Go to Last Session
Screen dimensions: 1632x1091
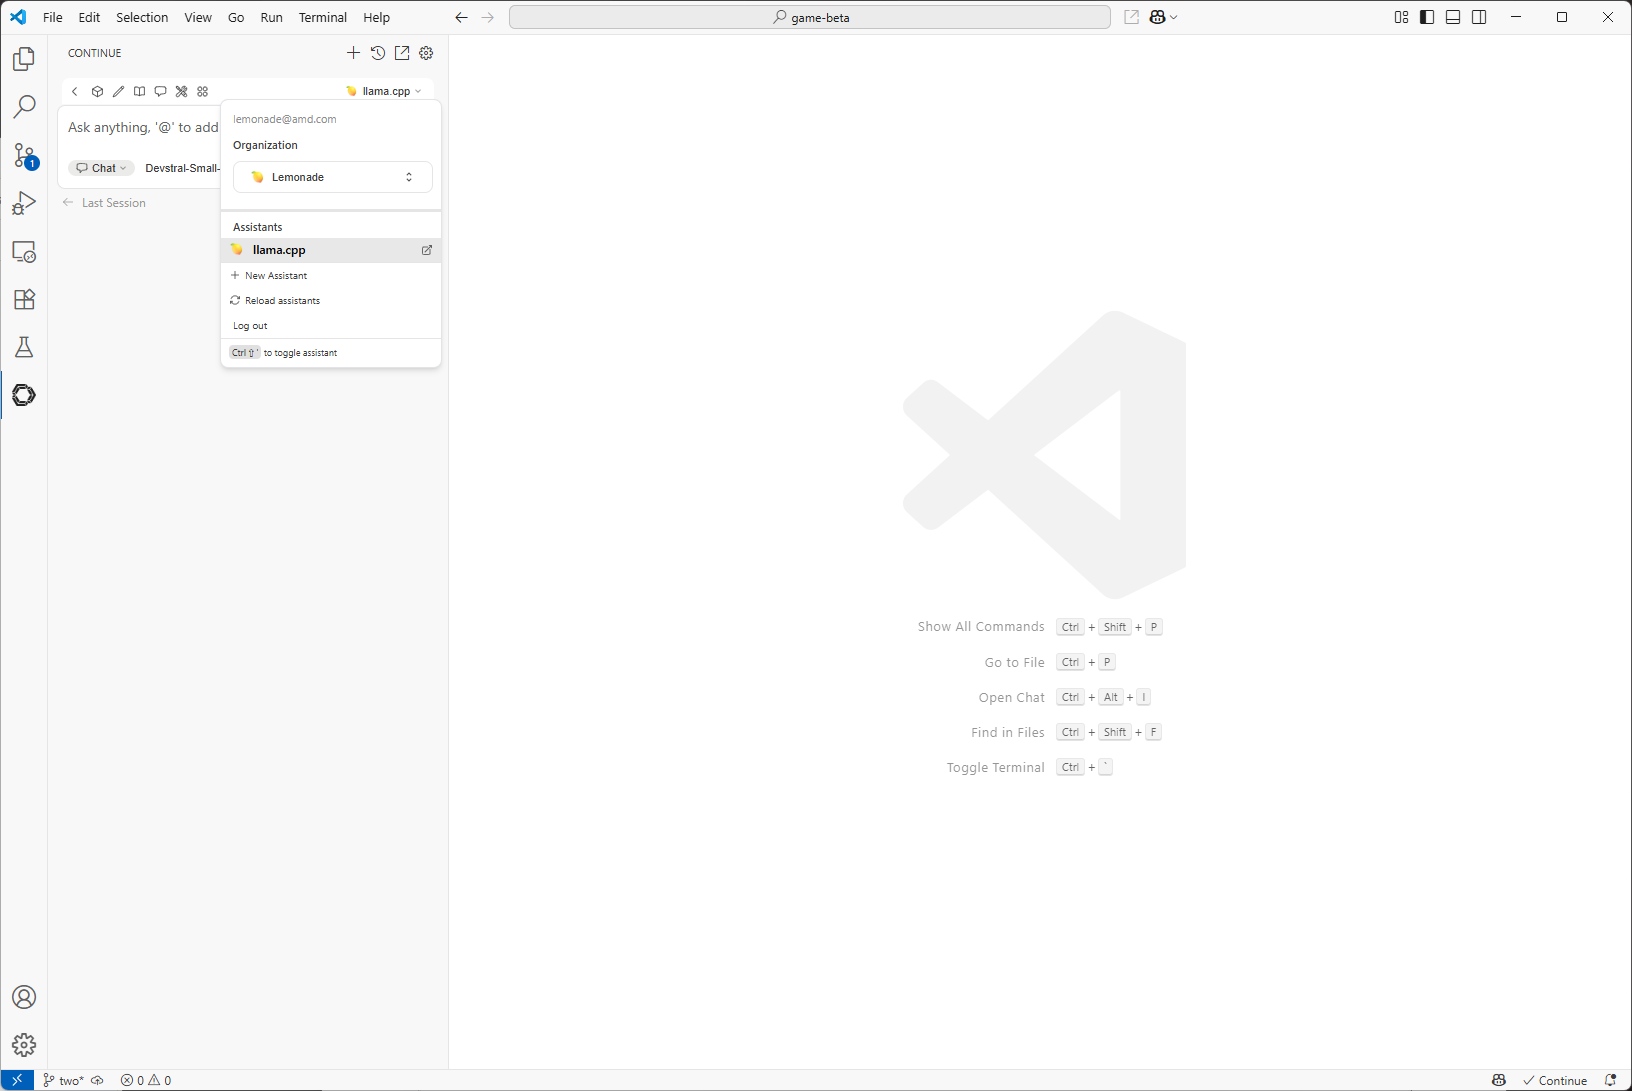click(x=104, y=203)
